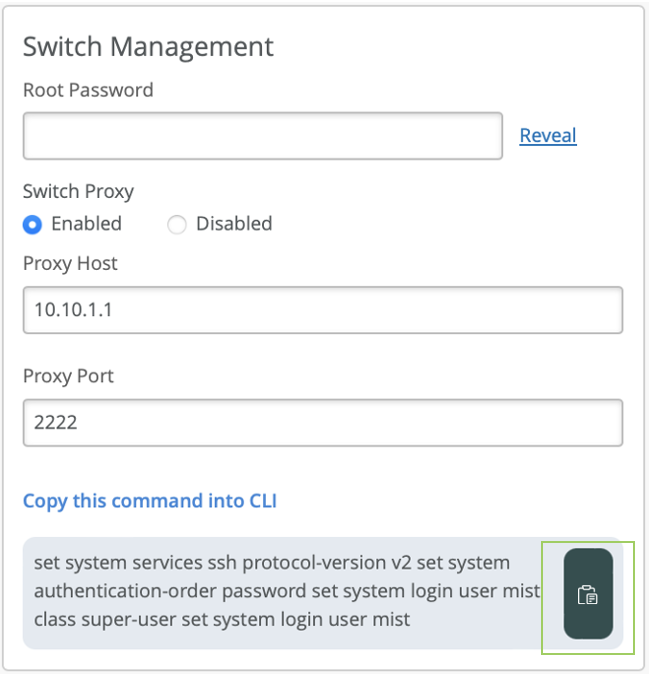This screenshot has height=674, width=652.
Task: Copy the CLI command using clipboard icon
Action: point(588,594)
